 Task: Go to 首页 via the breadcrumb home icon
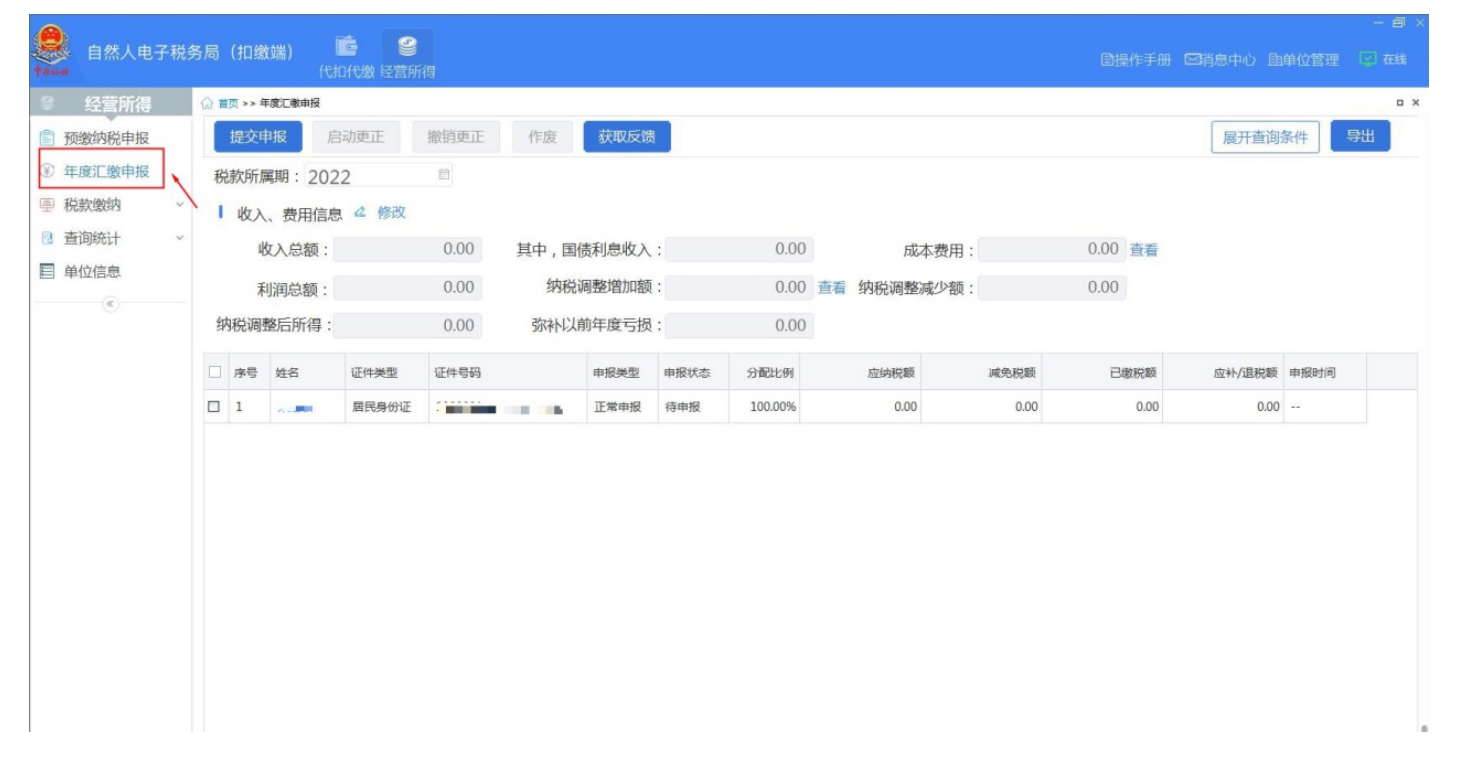pos(207,103)
